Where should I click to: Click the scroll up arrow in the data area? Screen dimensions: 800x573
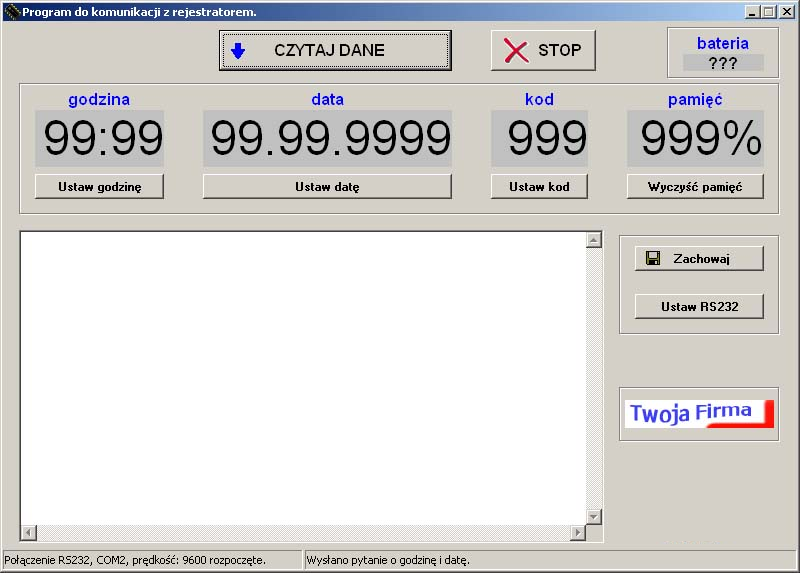(593, 240)
